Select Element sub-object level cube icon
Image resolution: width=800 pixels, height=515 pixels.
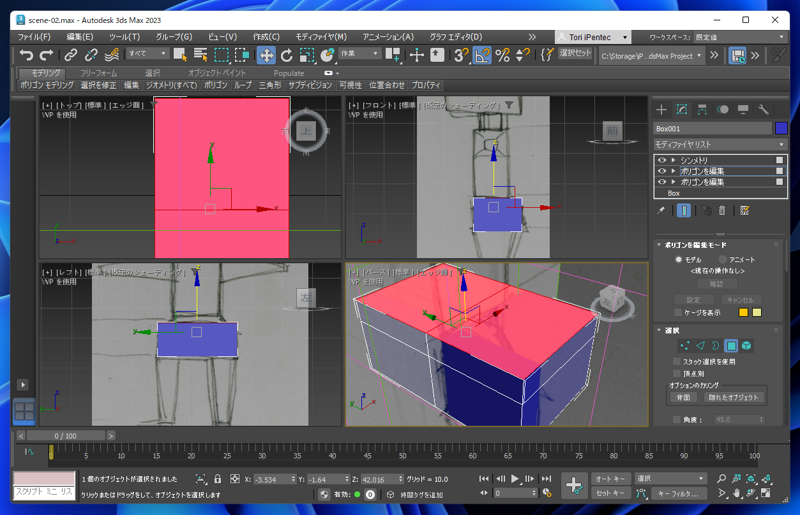pos(746,346)
